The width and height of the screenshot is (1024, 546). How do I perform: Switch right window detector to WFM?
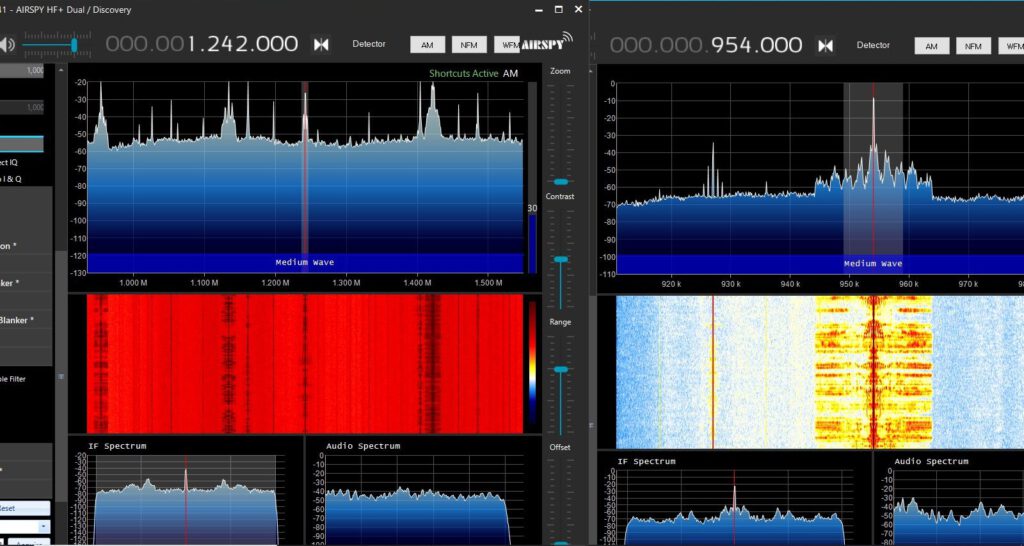click(x=1010, y=46)
